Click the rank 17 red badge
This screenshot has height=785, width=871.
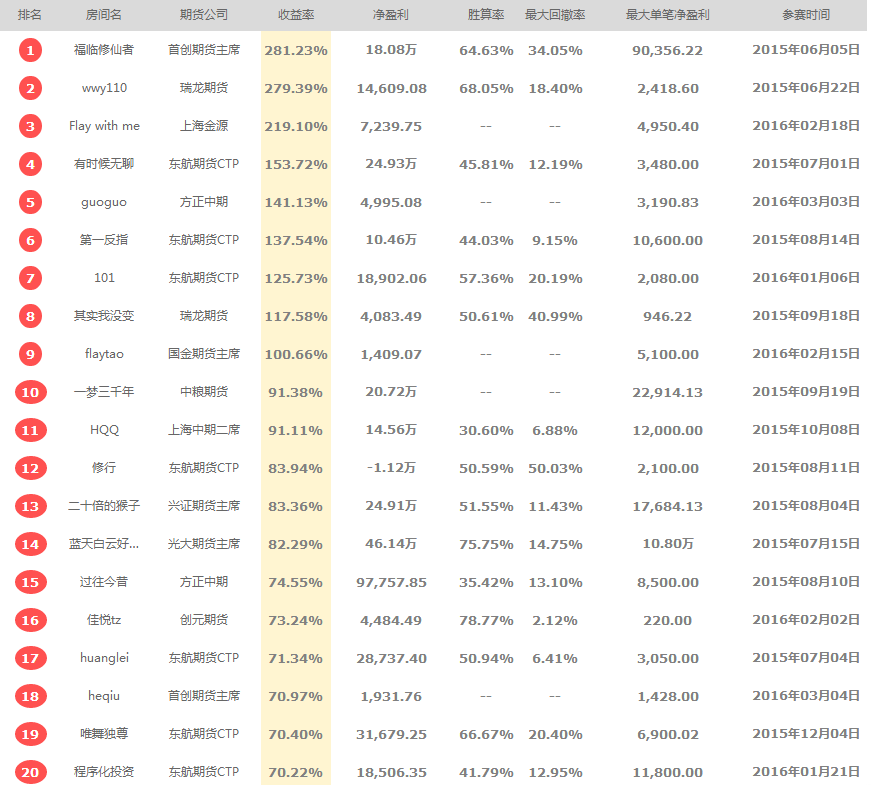pos(30,658)
